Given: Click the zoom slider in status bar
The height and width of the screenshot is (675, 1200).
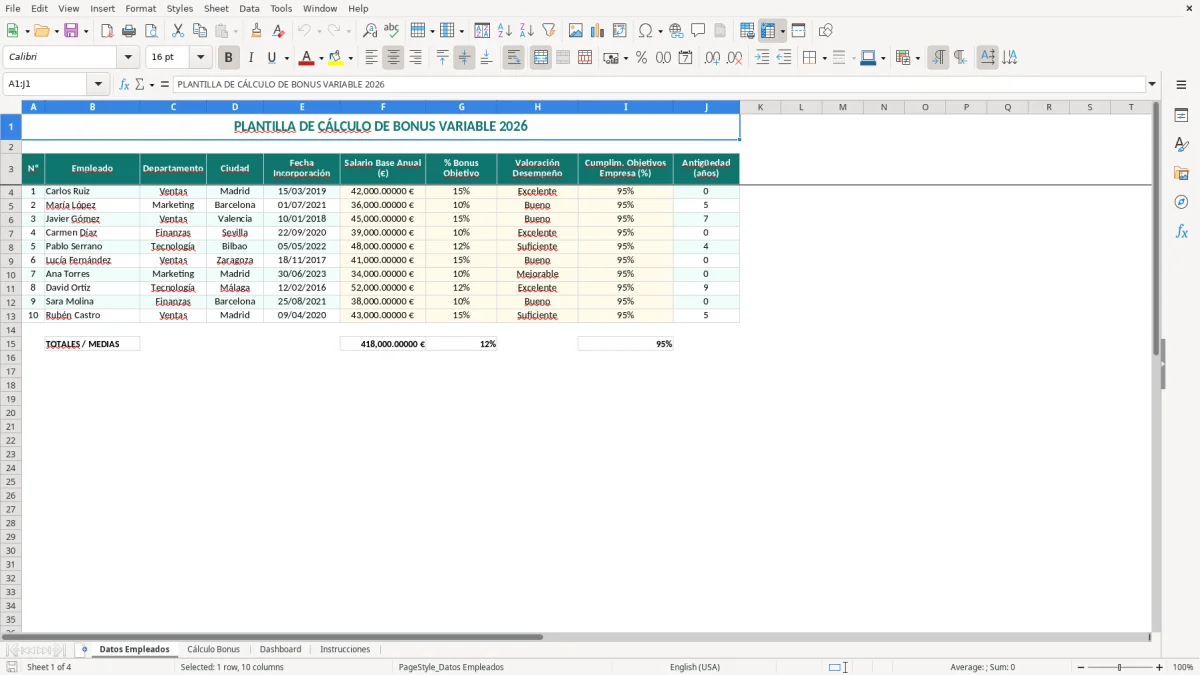Looking at the screenshot, I should [1120, 667].
